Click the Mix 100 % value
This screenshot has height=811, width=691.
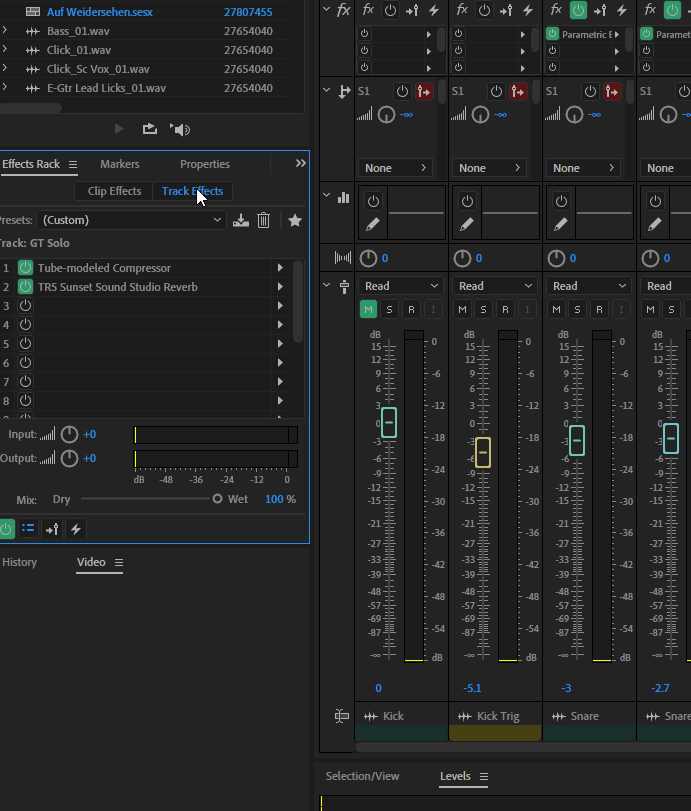coord(280,499)
